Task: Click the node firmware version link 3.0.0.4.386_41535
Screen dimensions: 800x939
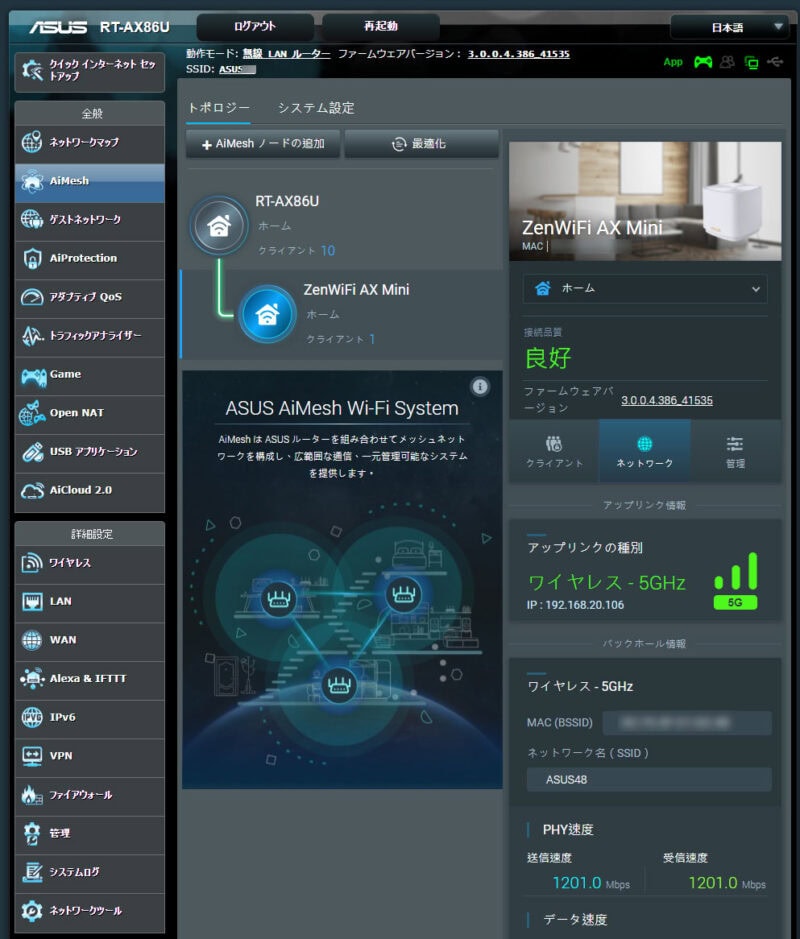Action: click(667, 400)
